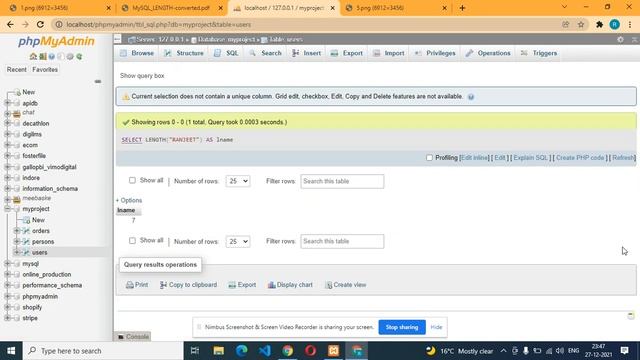
Task: Click Windows search box in taskbar
Action: click(x=103, y=351)
